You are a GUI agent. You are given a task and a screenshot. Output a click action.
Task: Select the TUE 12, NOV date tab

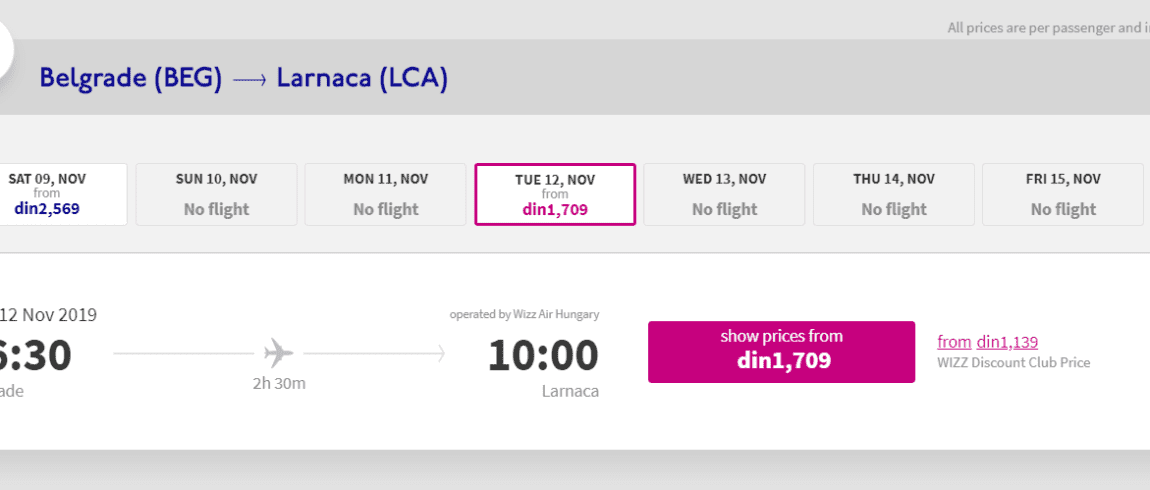coord(555,194)
